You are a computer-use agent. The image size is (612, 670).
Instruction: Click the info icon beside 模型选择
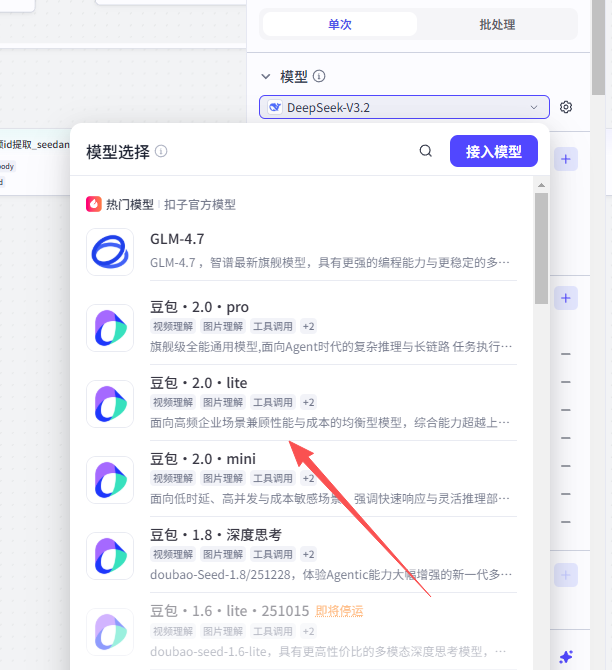click(161, 152)
